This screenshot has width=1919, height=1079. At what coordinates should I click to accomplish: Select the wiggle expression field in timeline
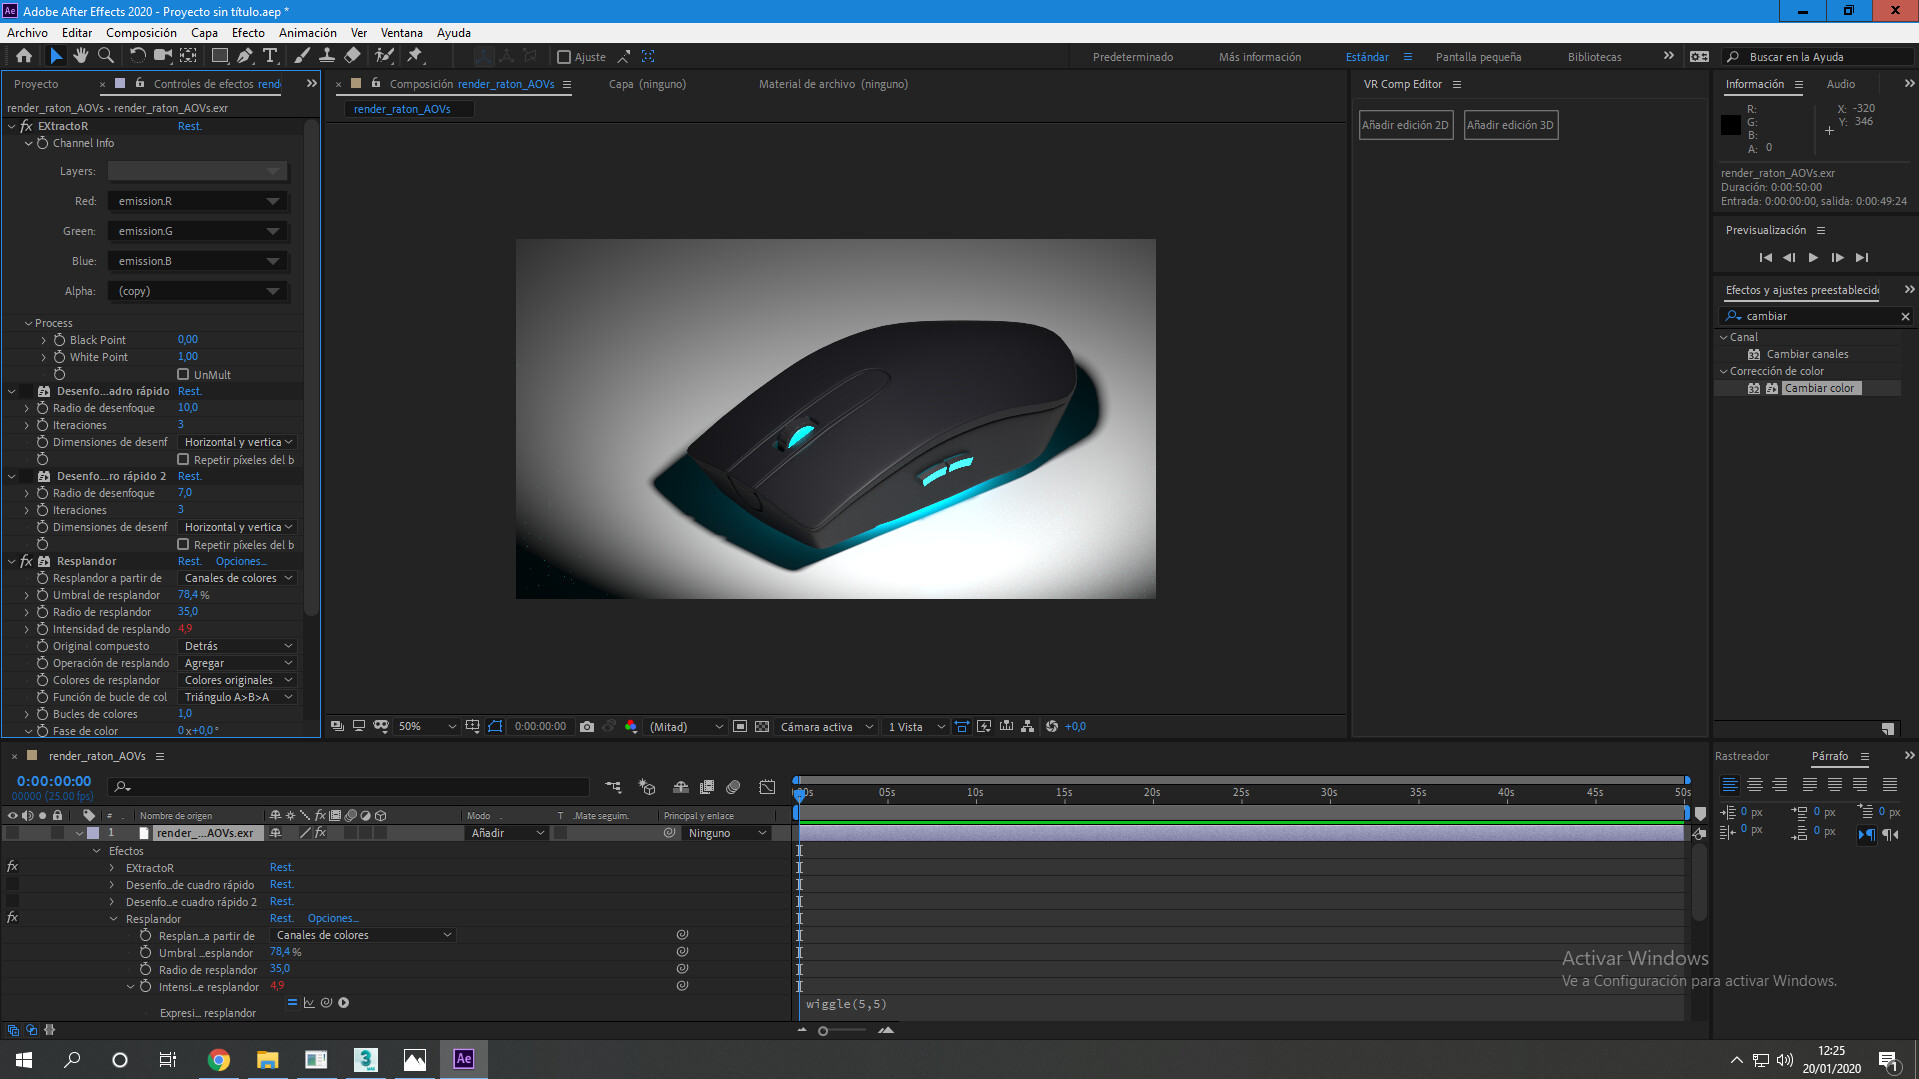(x=847, y=1003)
